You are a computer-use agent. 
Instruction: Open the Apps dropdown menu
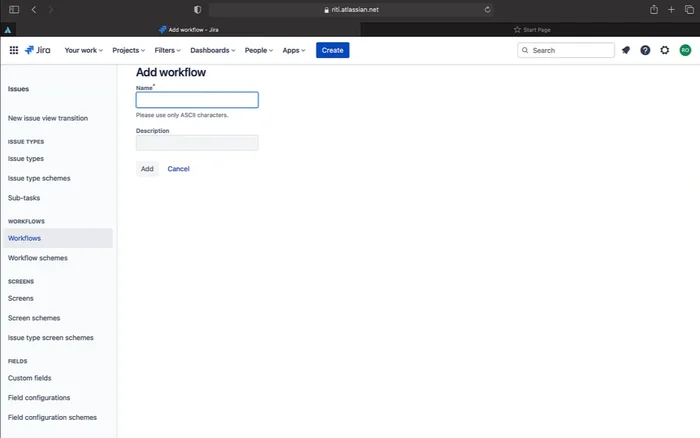(x=294, y=50)
